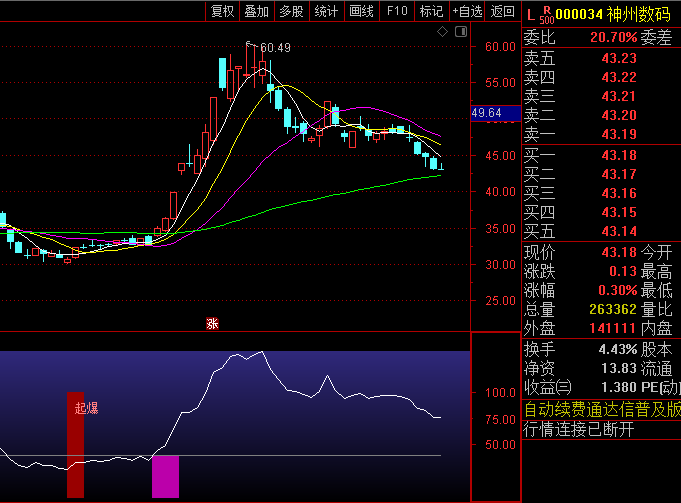Click 卖五 price 43.23
This screenshot has width=681, height=503.
(619, 58)
